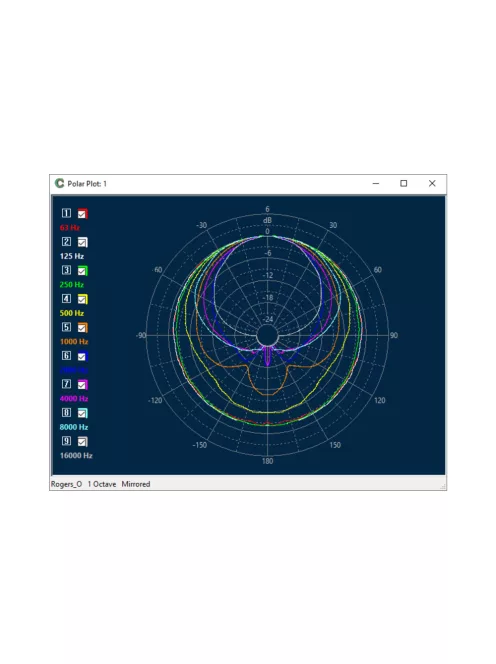Select the red 63 Hz label
The height and width of the screenshot is (664, 496).
(70, 227)
